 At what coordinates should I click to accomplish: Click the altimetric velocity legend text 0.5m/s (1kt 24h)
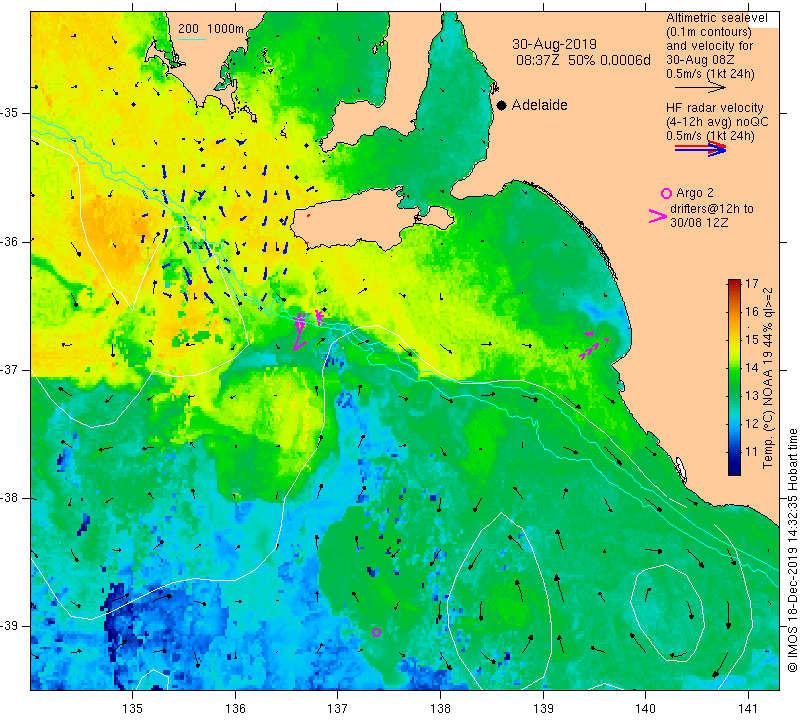[710, 74]
